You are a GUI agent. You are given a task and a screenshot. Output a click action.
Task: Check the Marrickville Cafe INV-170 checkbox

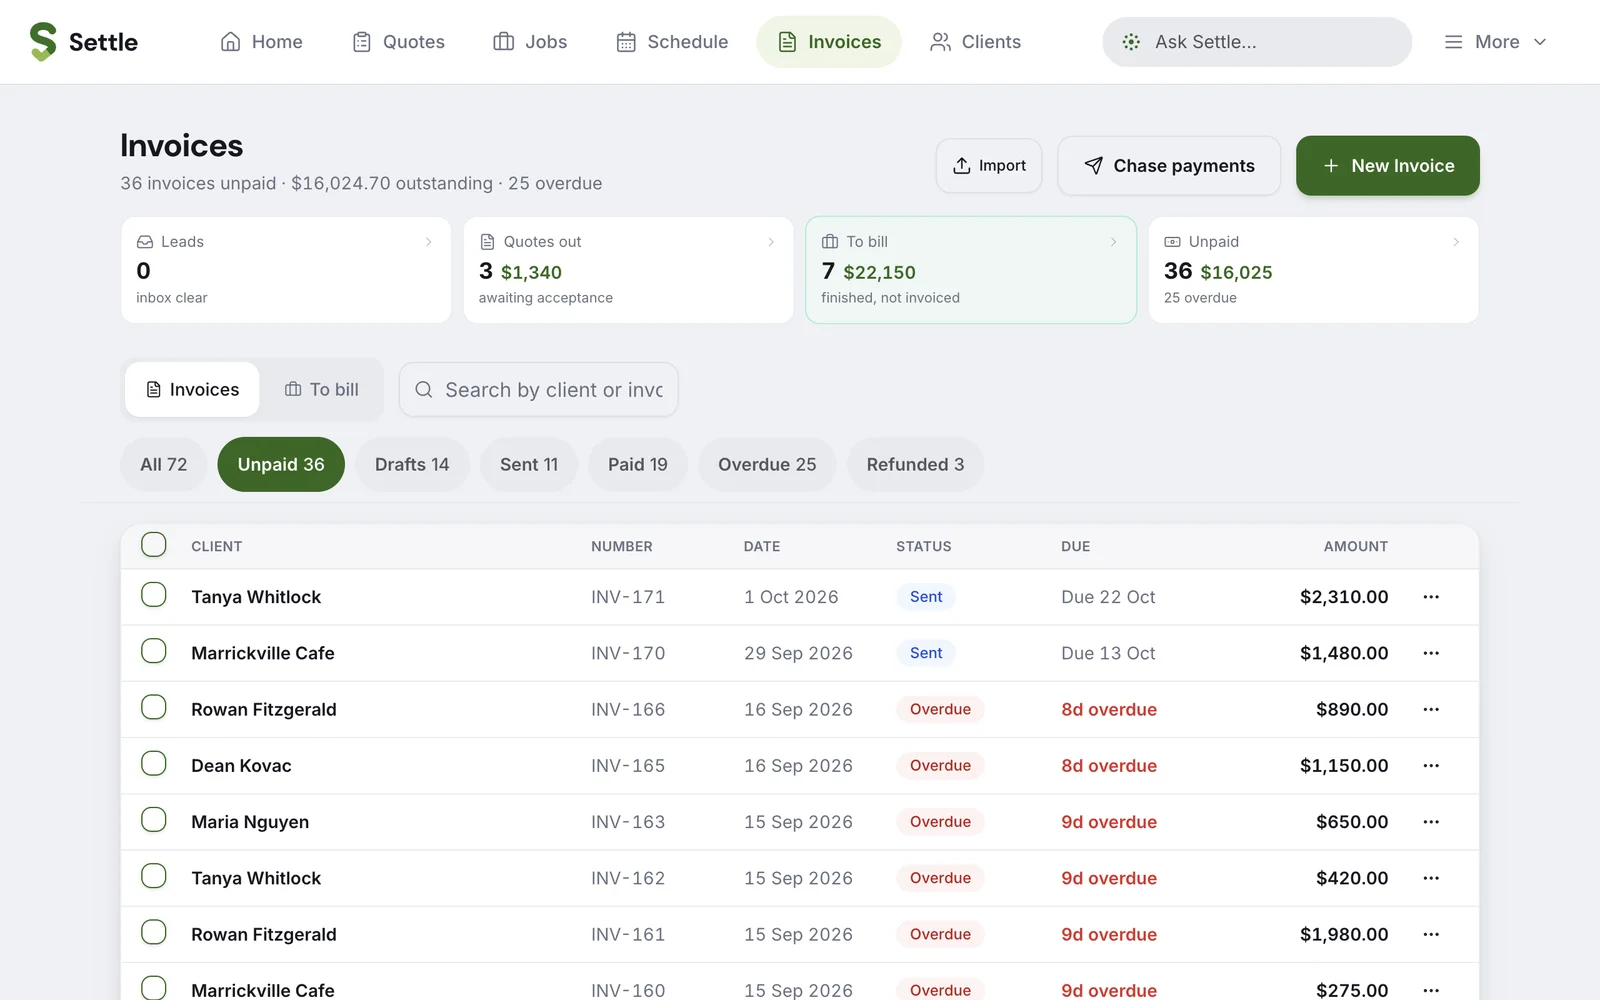coord(154,651)
